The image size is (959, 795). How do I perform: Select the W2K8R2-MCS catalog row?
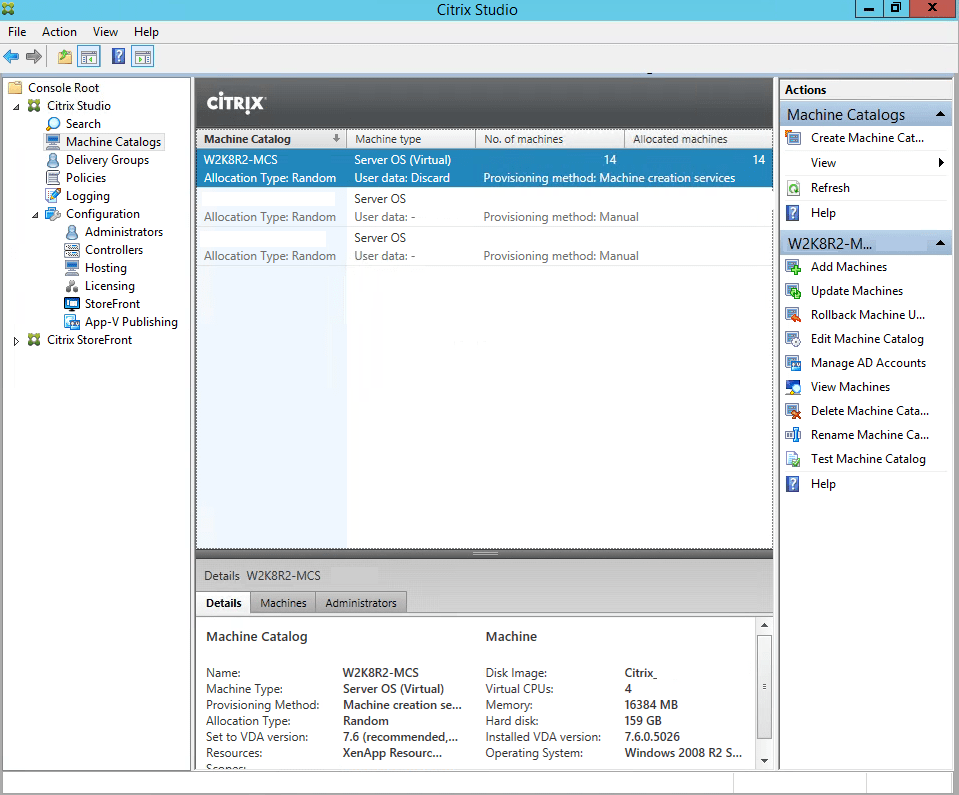click(x=484, y=168)
